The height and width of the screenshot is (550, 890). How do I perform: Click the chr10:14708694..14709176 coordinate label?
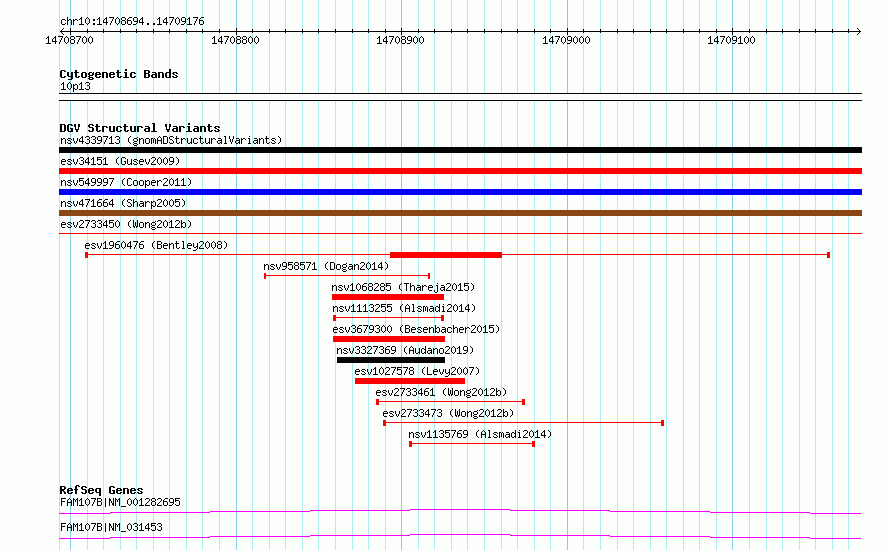[132, 21]
